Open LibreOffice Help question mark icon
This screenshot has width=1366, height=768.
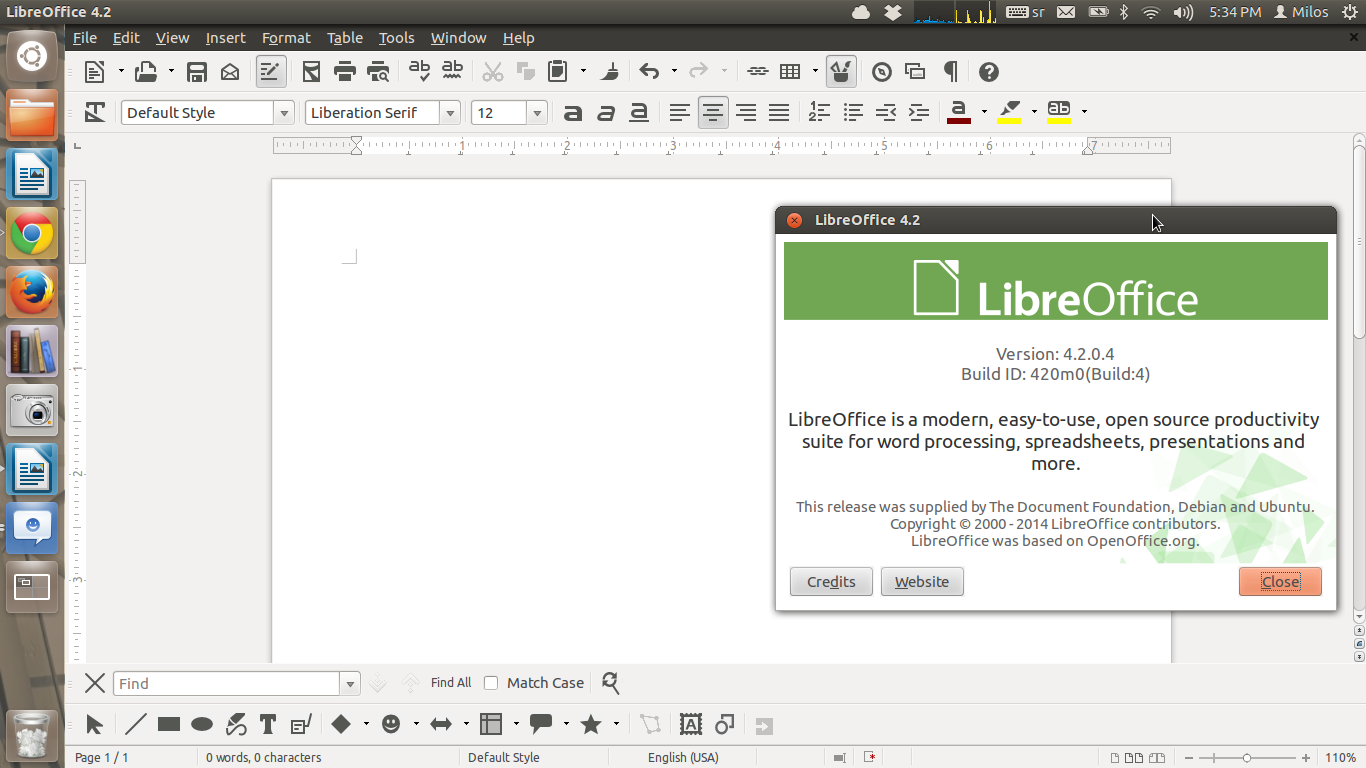[x=989, y=71]
